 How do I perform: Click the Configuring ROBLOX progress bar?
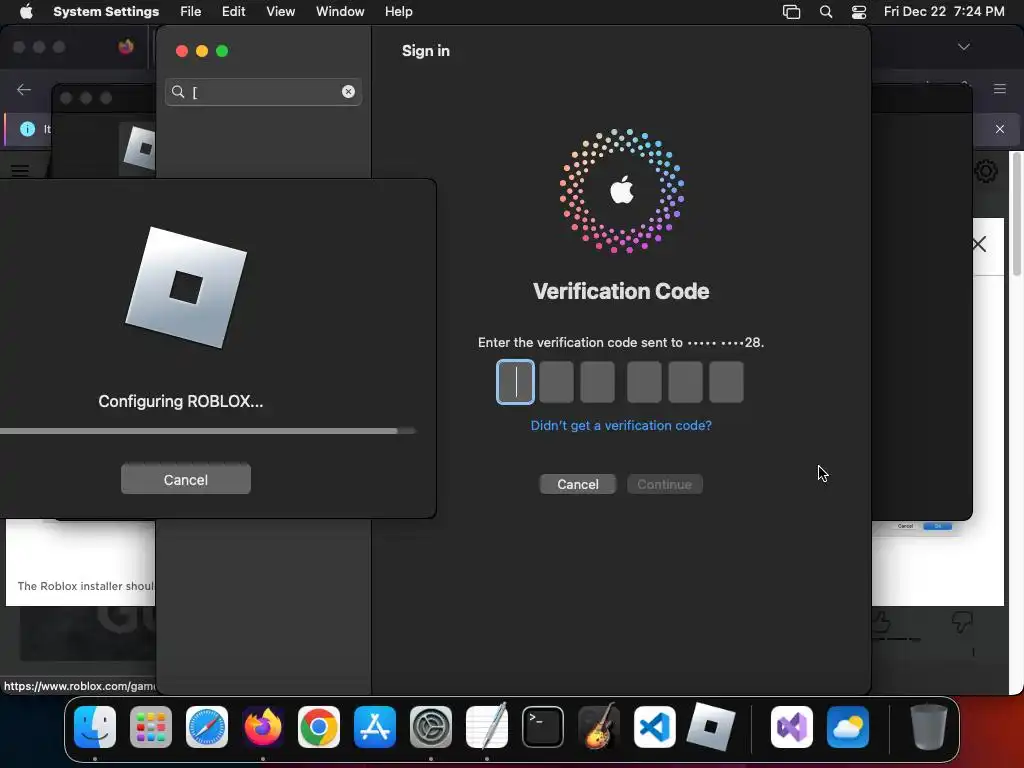[x=208, y=431]
